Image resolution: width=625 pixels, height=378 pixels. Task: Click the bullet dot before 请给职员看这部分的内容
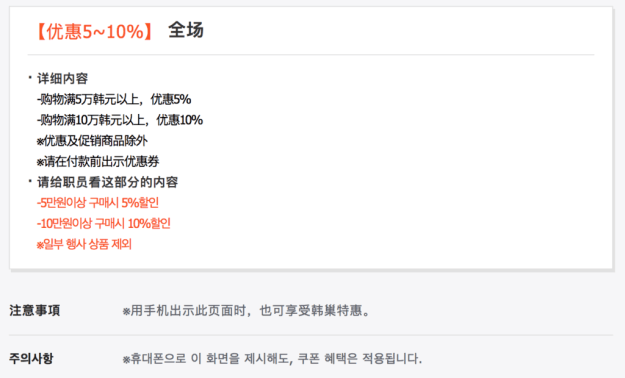[x=30, y=181]
